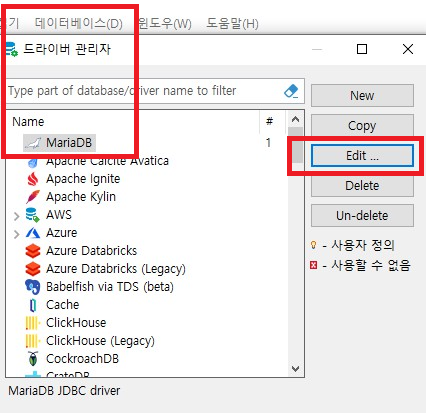Select the Cache driver
This screenshot has height=413, width=426.
tap(63, 305)
